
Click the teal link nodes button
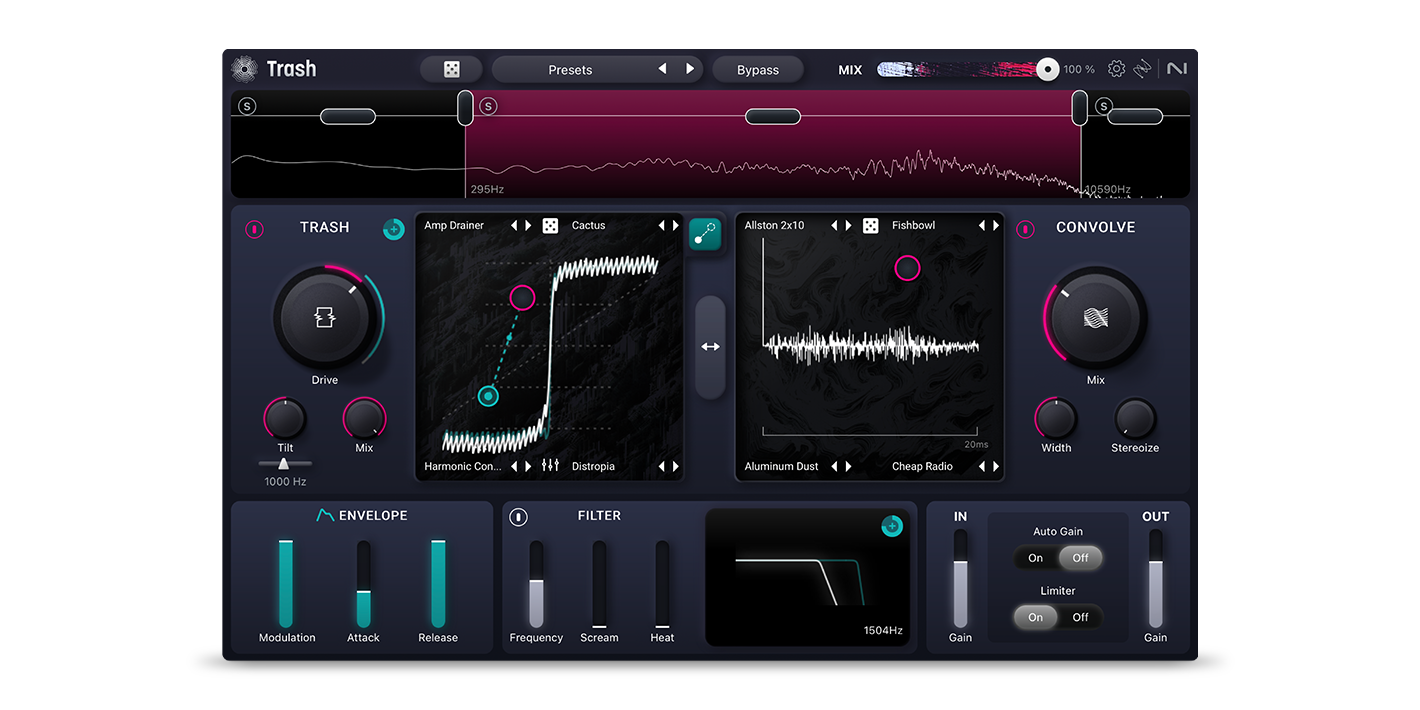click(705, 234)
